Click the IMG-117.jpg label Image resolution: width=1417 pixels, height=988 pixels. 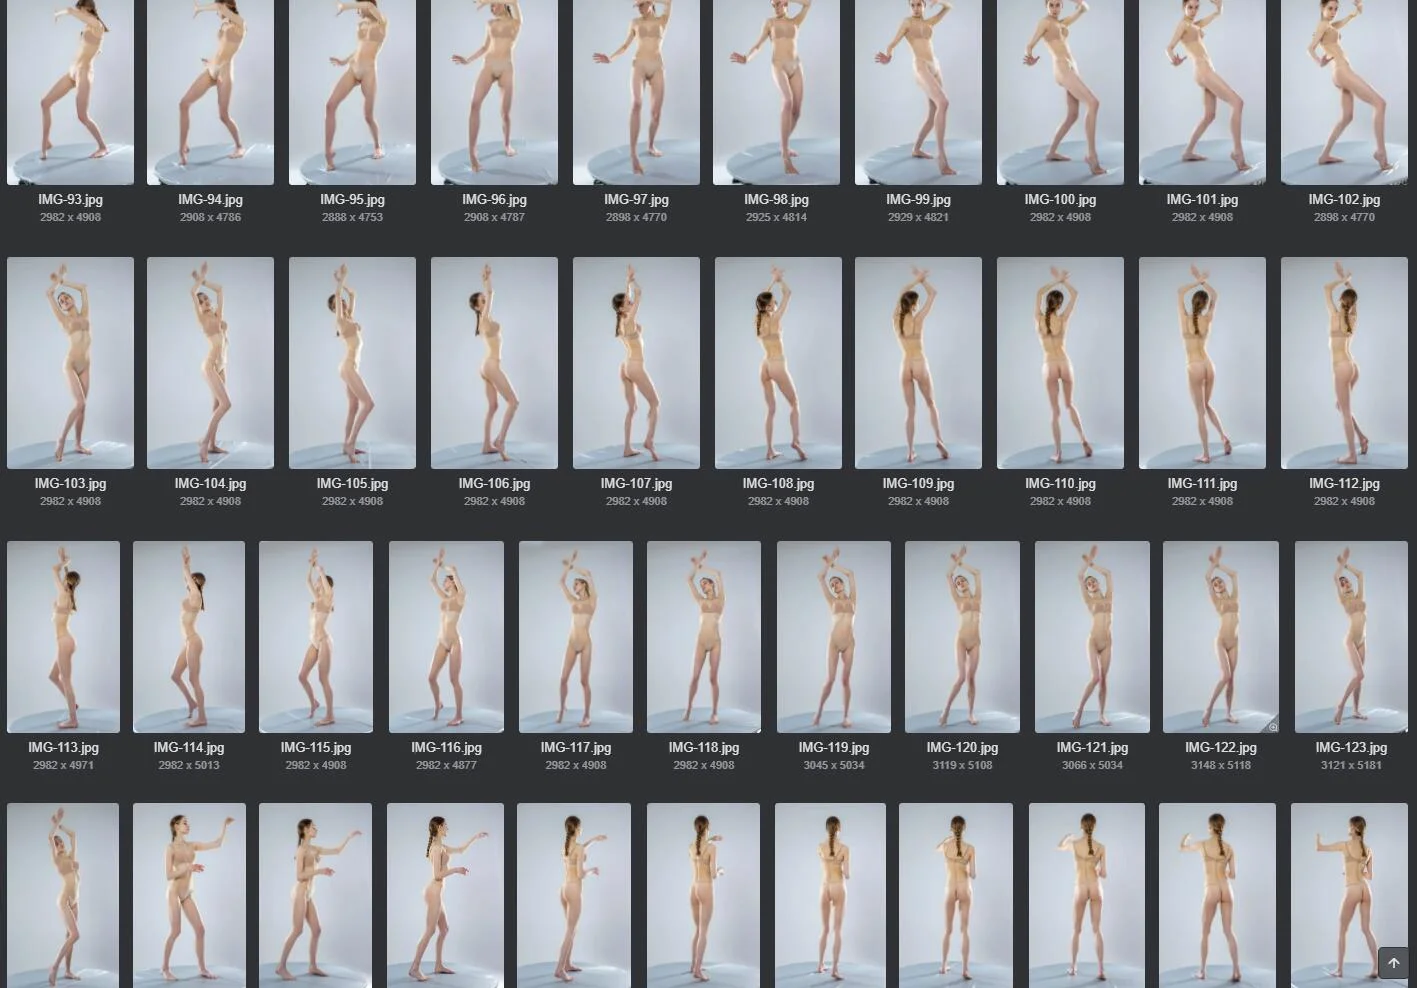(576, 748)
